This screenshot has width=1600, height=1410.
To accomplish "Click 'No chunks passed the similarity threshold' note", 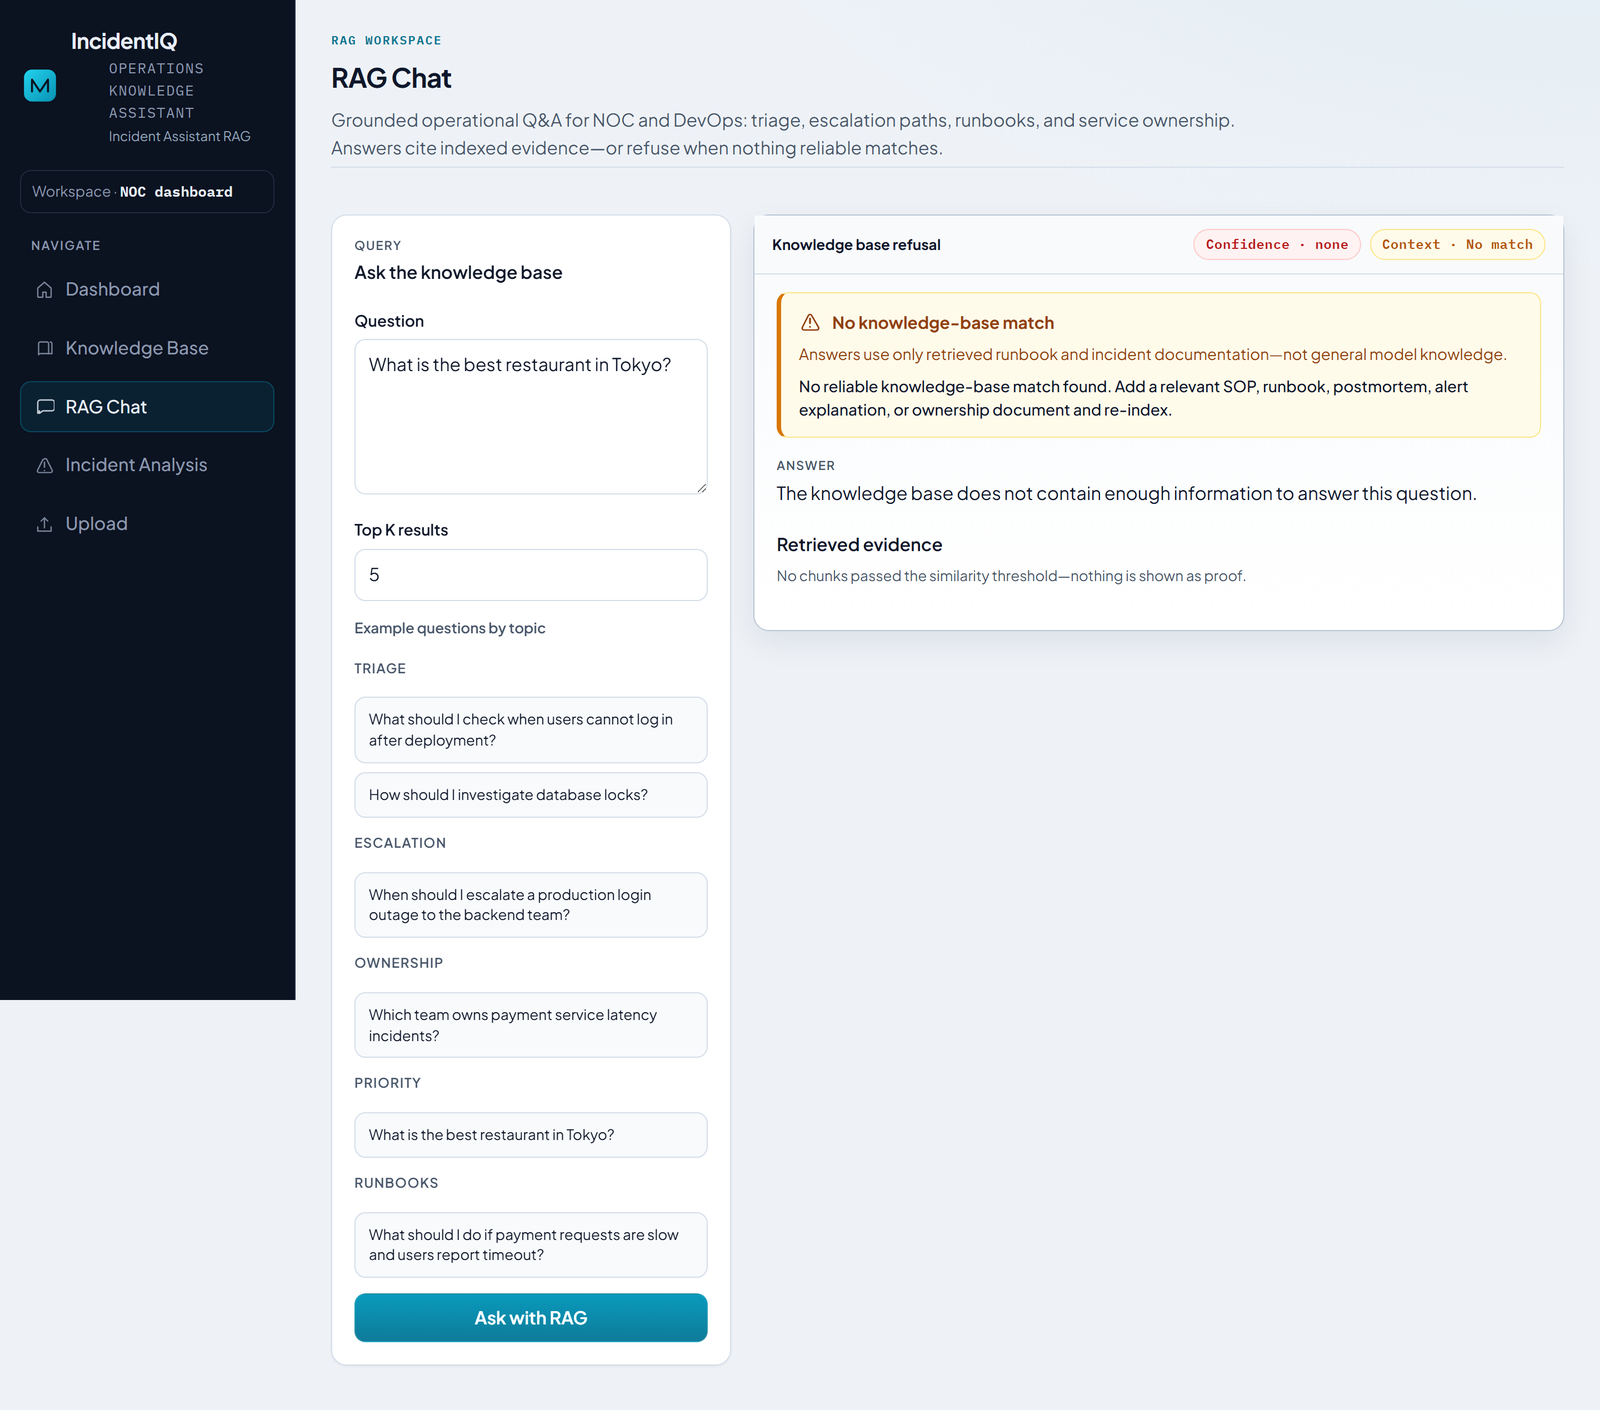I will point(1011,576).
